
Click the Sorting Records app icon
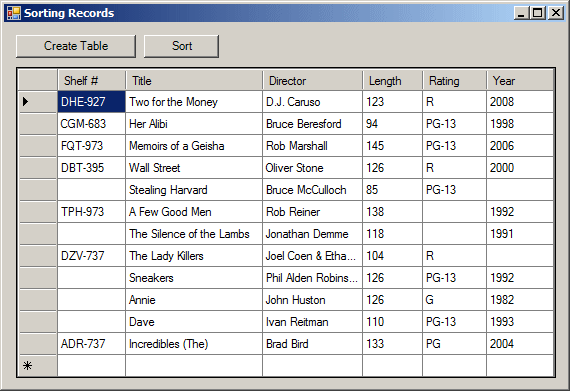tap(14, 13)
